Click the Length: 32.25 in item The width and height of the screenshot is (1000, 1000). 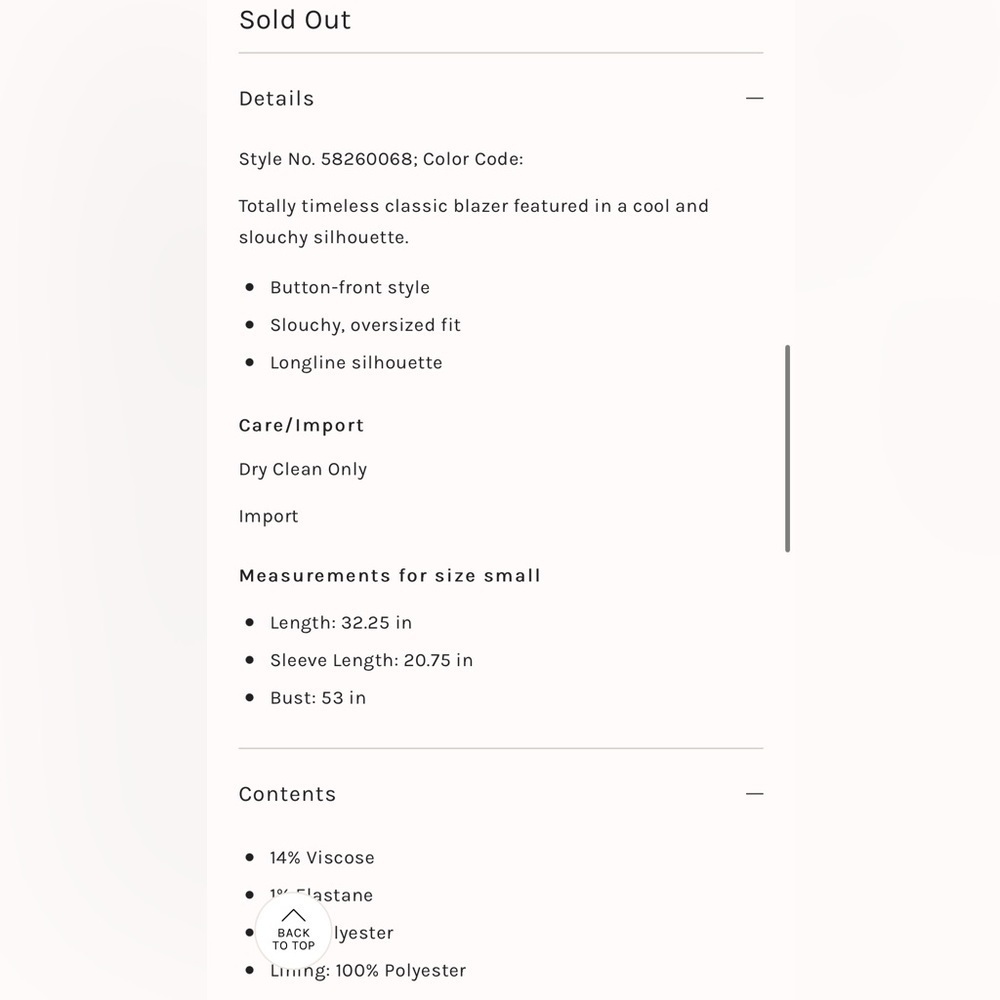coord(341,622)
